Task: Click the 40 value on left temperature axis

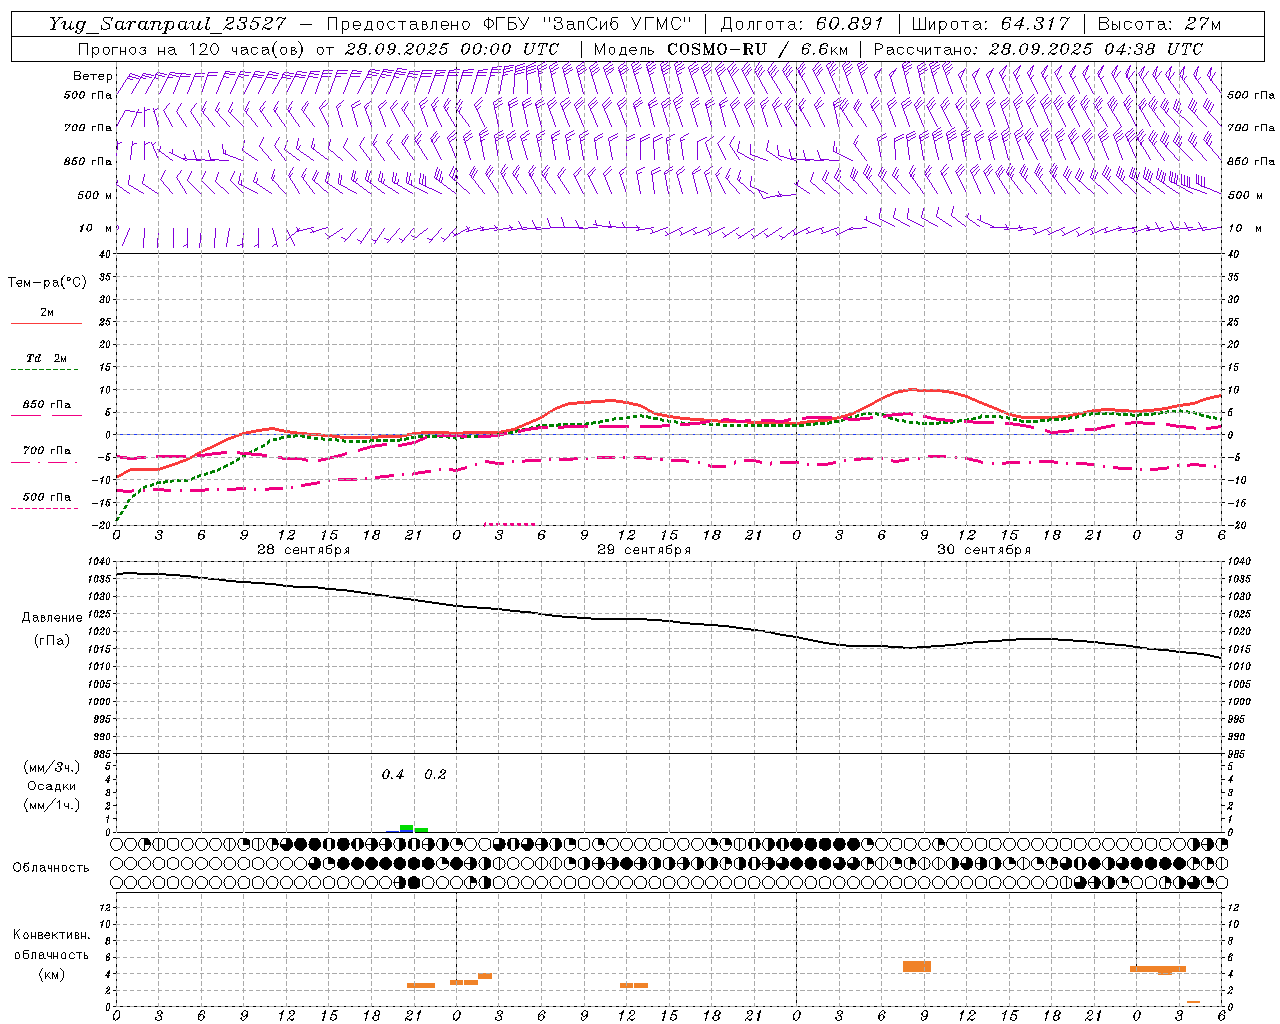Action: tap(104, 255)
